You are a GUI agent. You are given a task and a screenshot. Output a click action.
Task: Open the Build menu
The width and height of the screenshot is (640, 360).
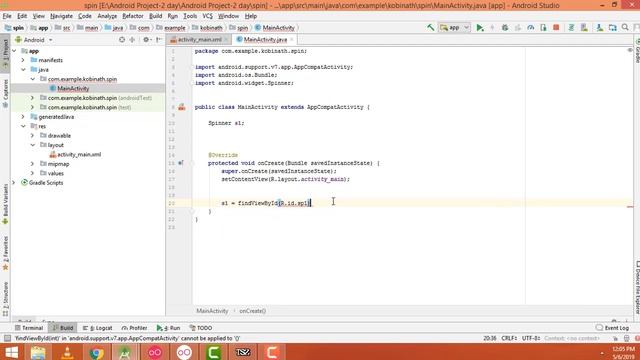[x=155, y=16]
